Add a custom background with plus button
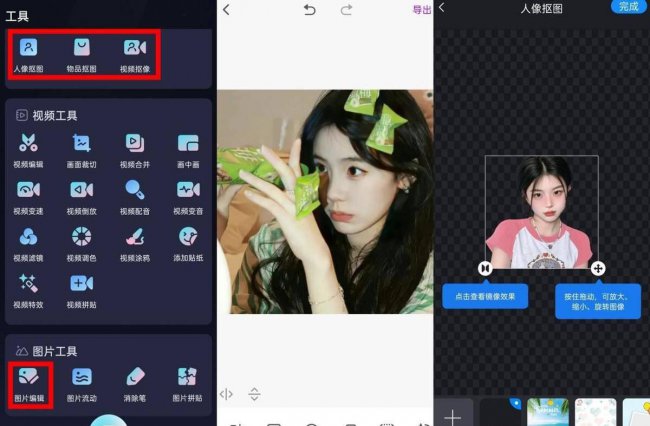The image size is (650, 426). coord(454,413)
